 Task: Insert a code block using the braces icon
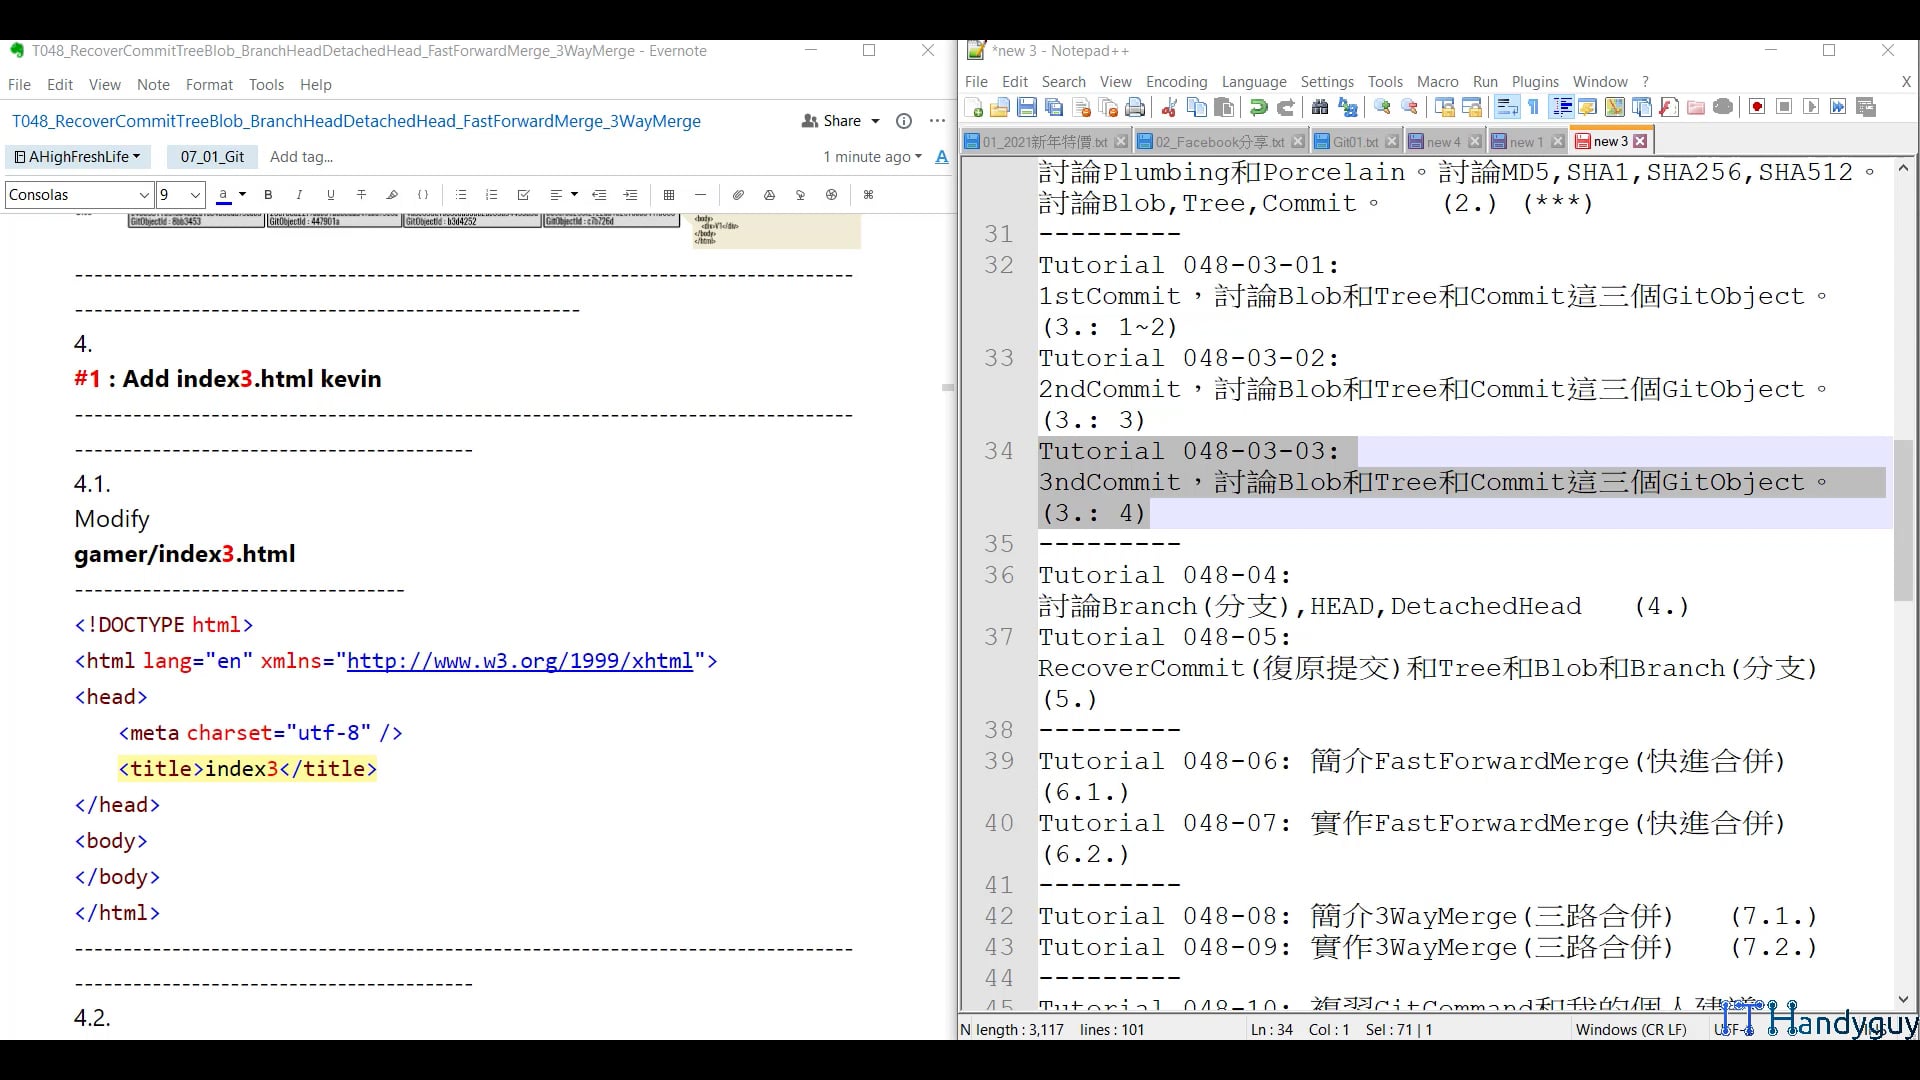tap(423, 194)
